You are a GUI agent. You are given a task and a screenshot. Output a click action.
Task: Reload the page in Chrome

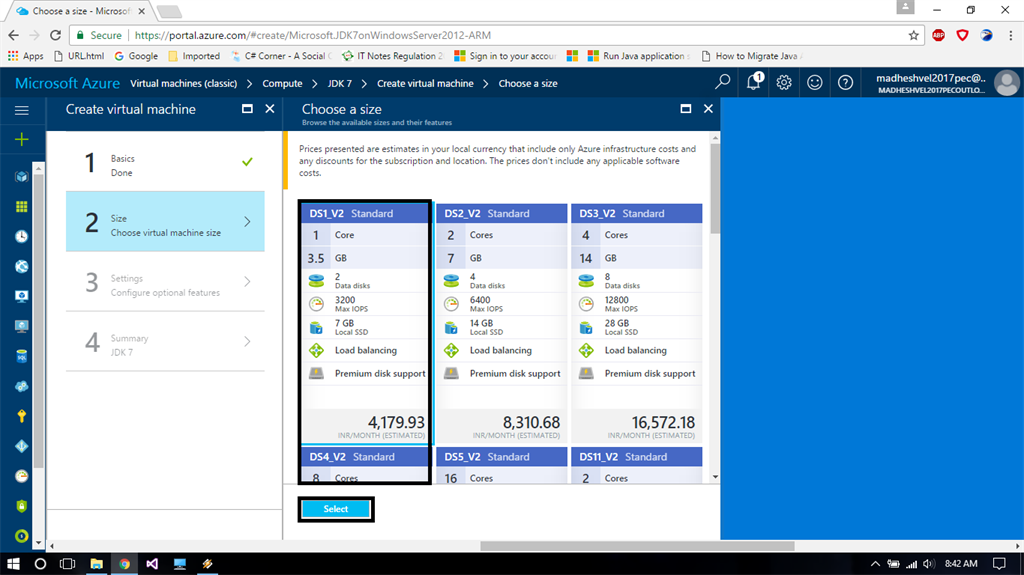[x=56, y=35]
